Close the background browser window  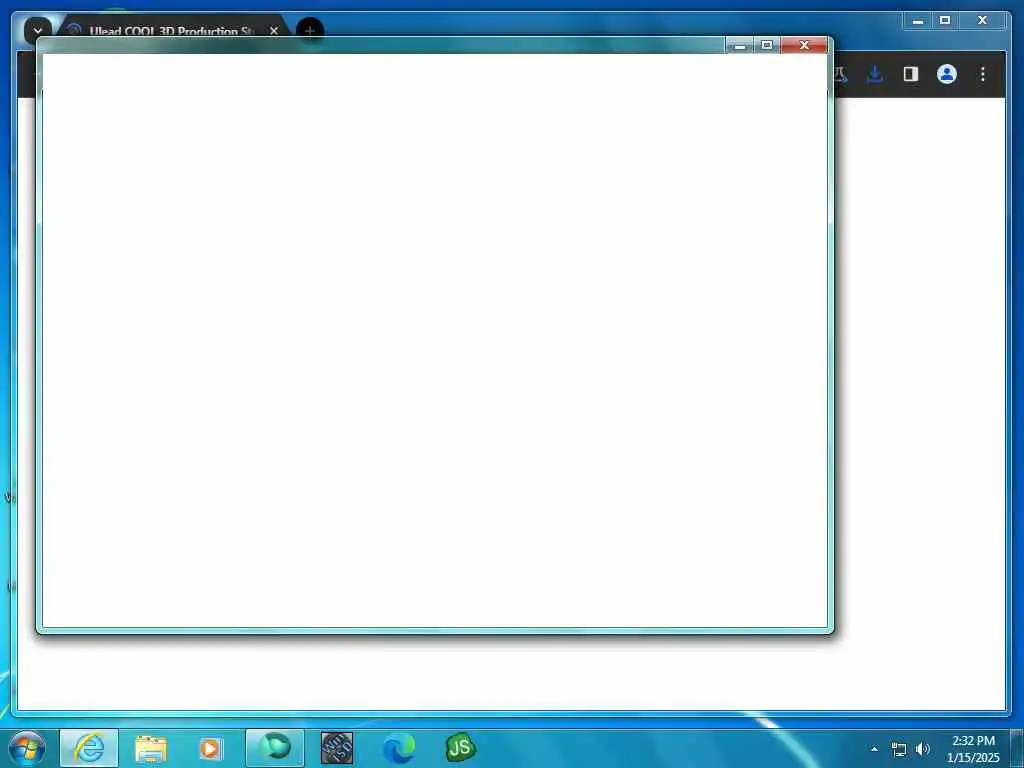click(982, 21)
